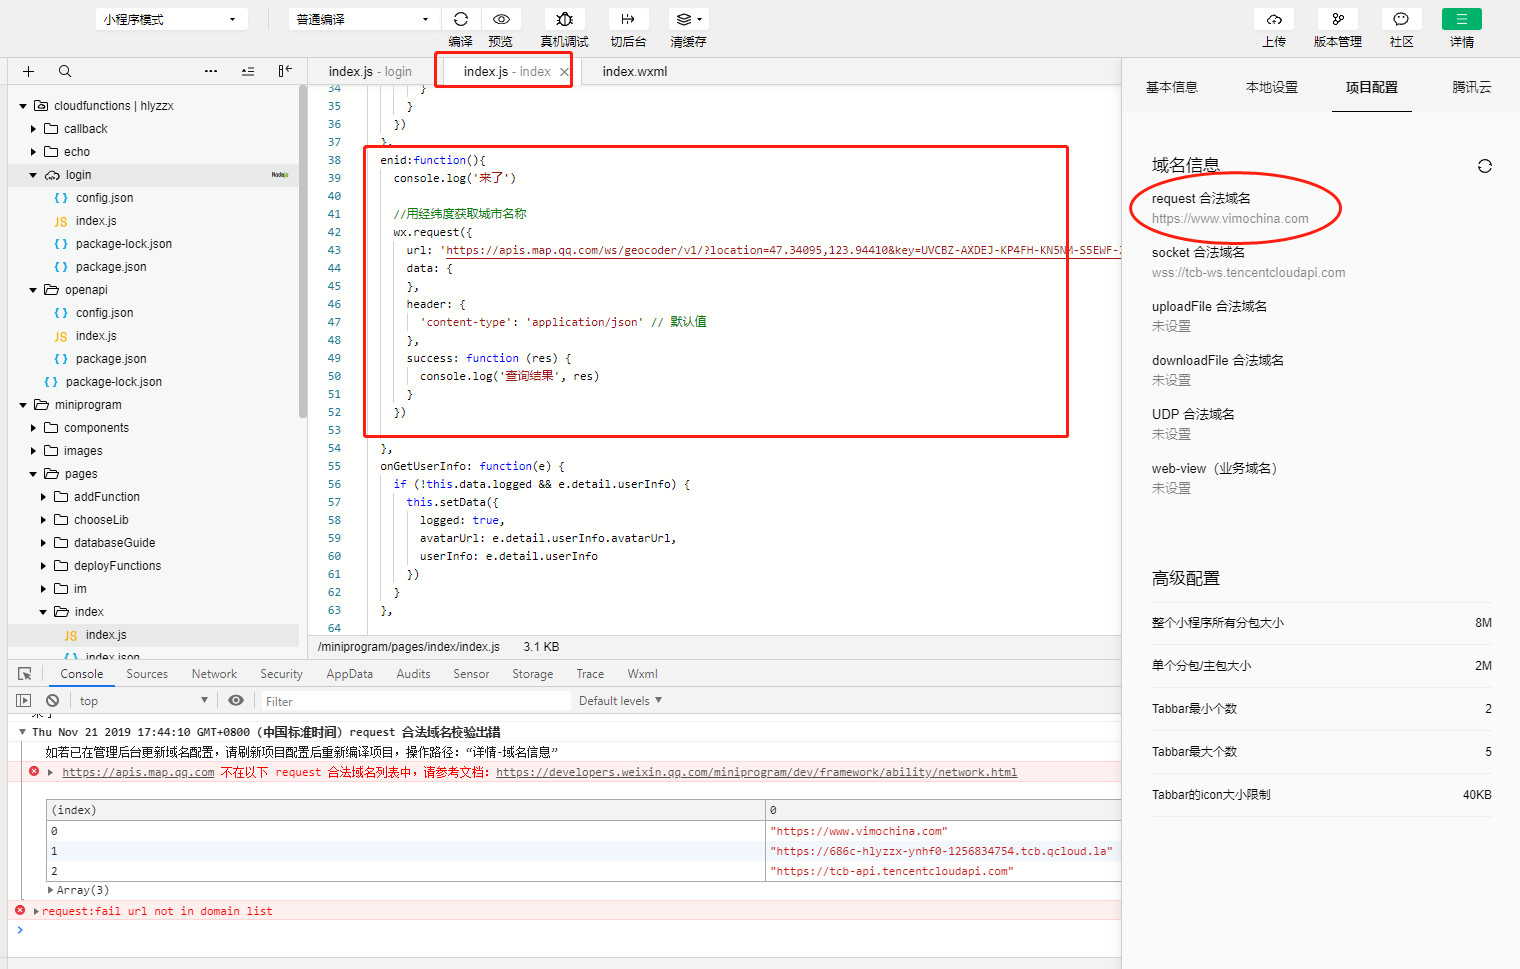Select the images folder
The width and height of the screenshot is (1520, 969).
pyautogui.click(x=83, y=451)
